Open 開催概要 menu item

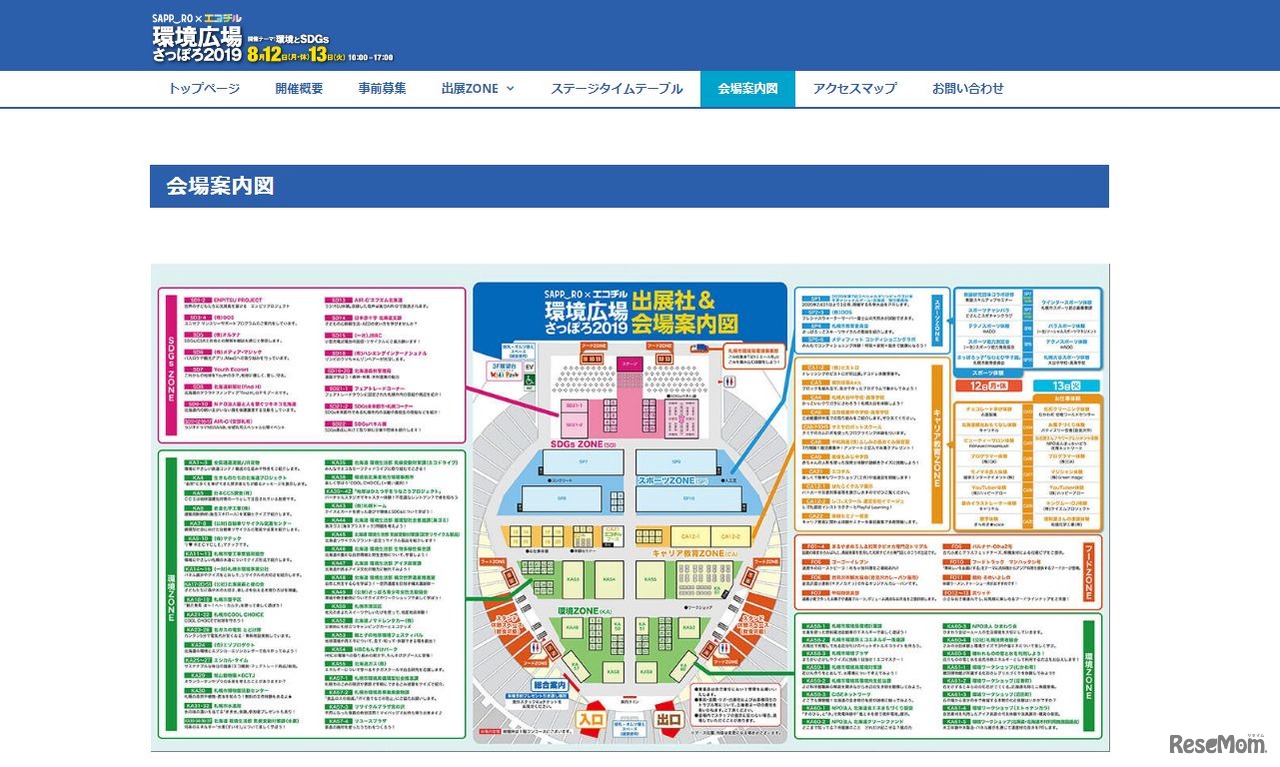pyautogui.click(x=299, y=88)
